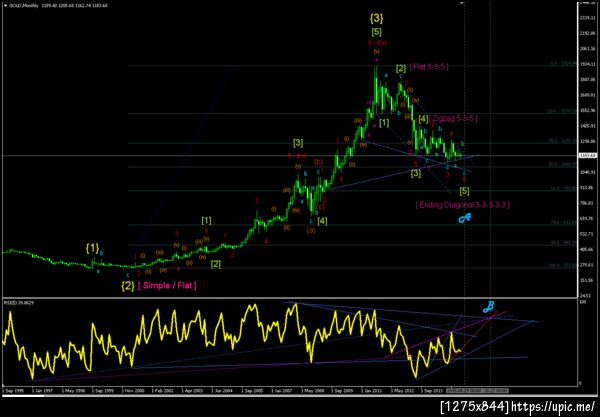Select the '[ Flat 3-3-5 ]' annotation

coord(429,67)
